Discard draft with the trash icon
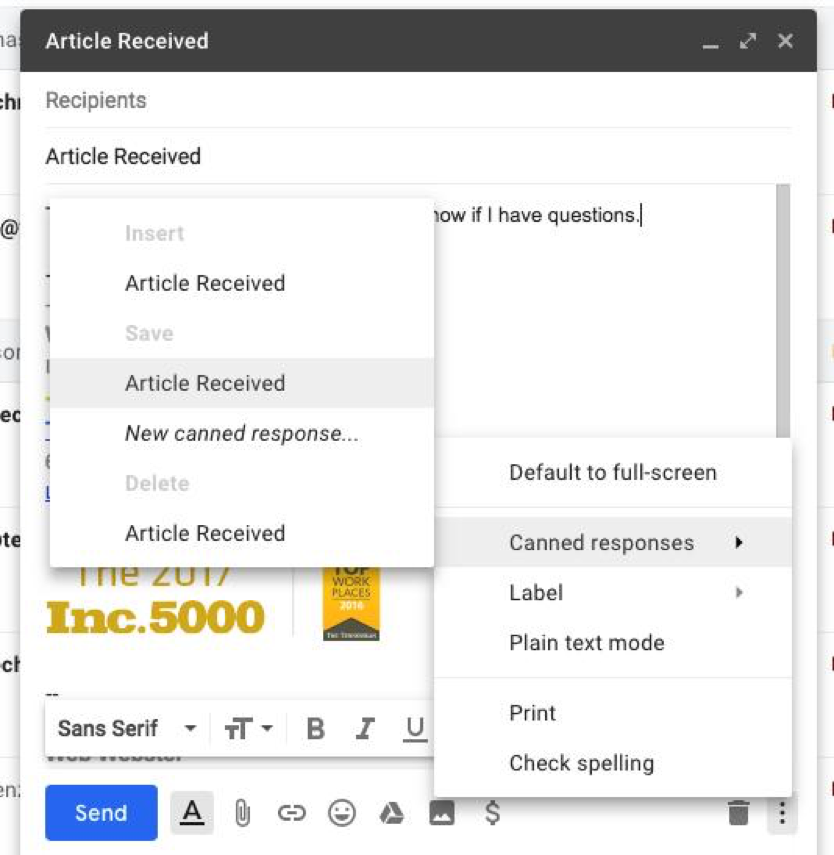The height and width of the screenshot is (855, 834). (x=738, y=813)
